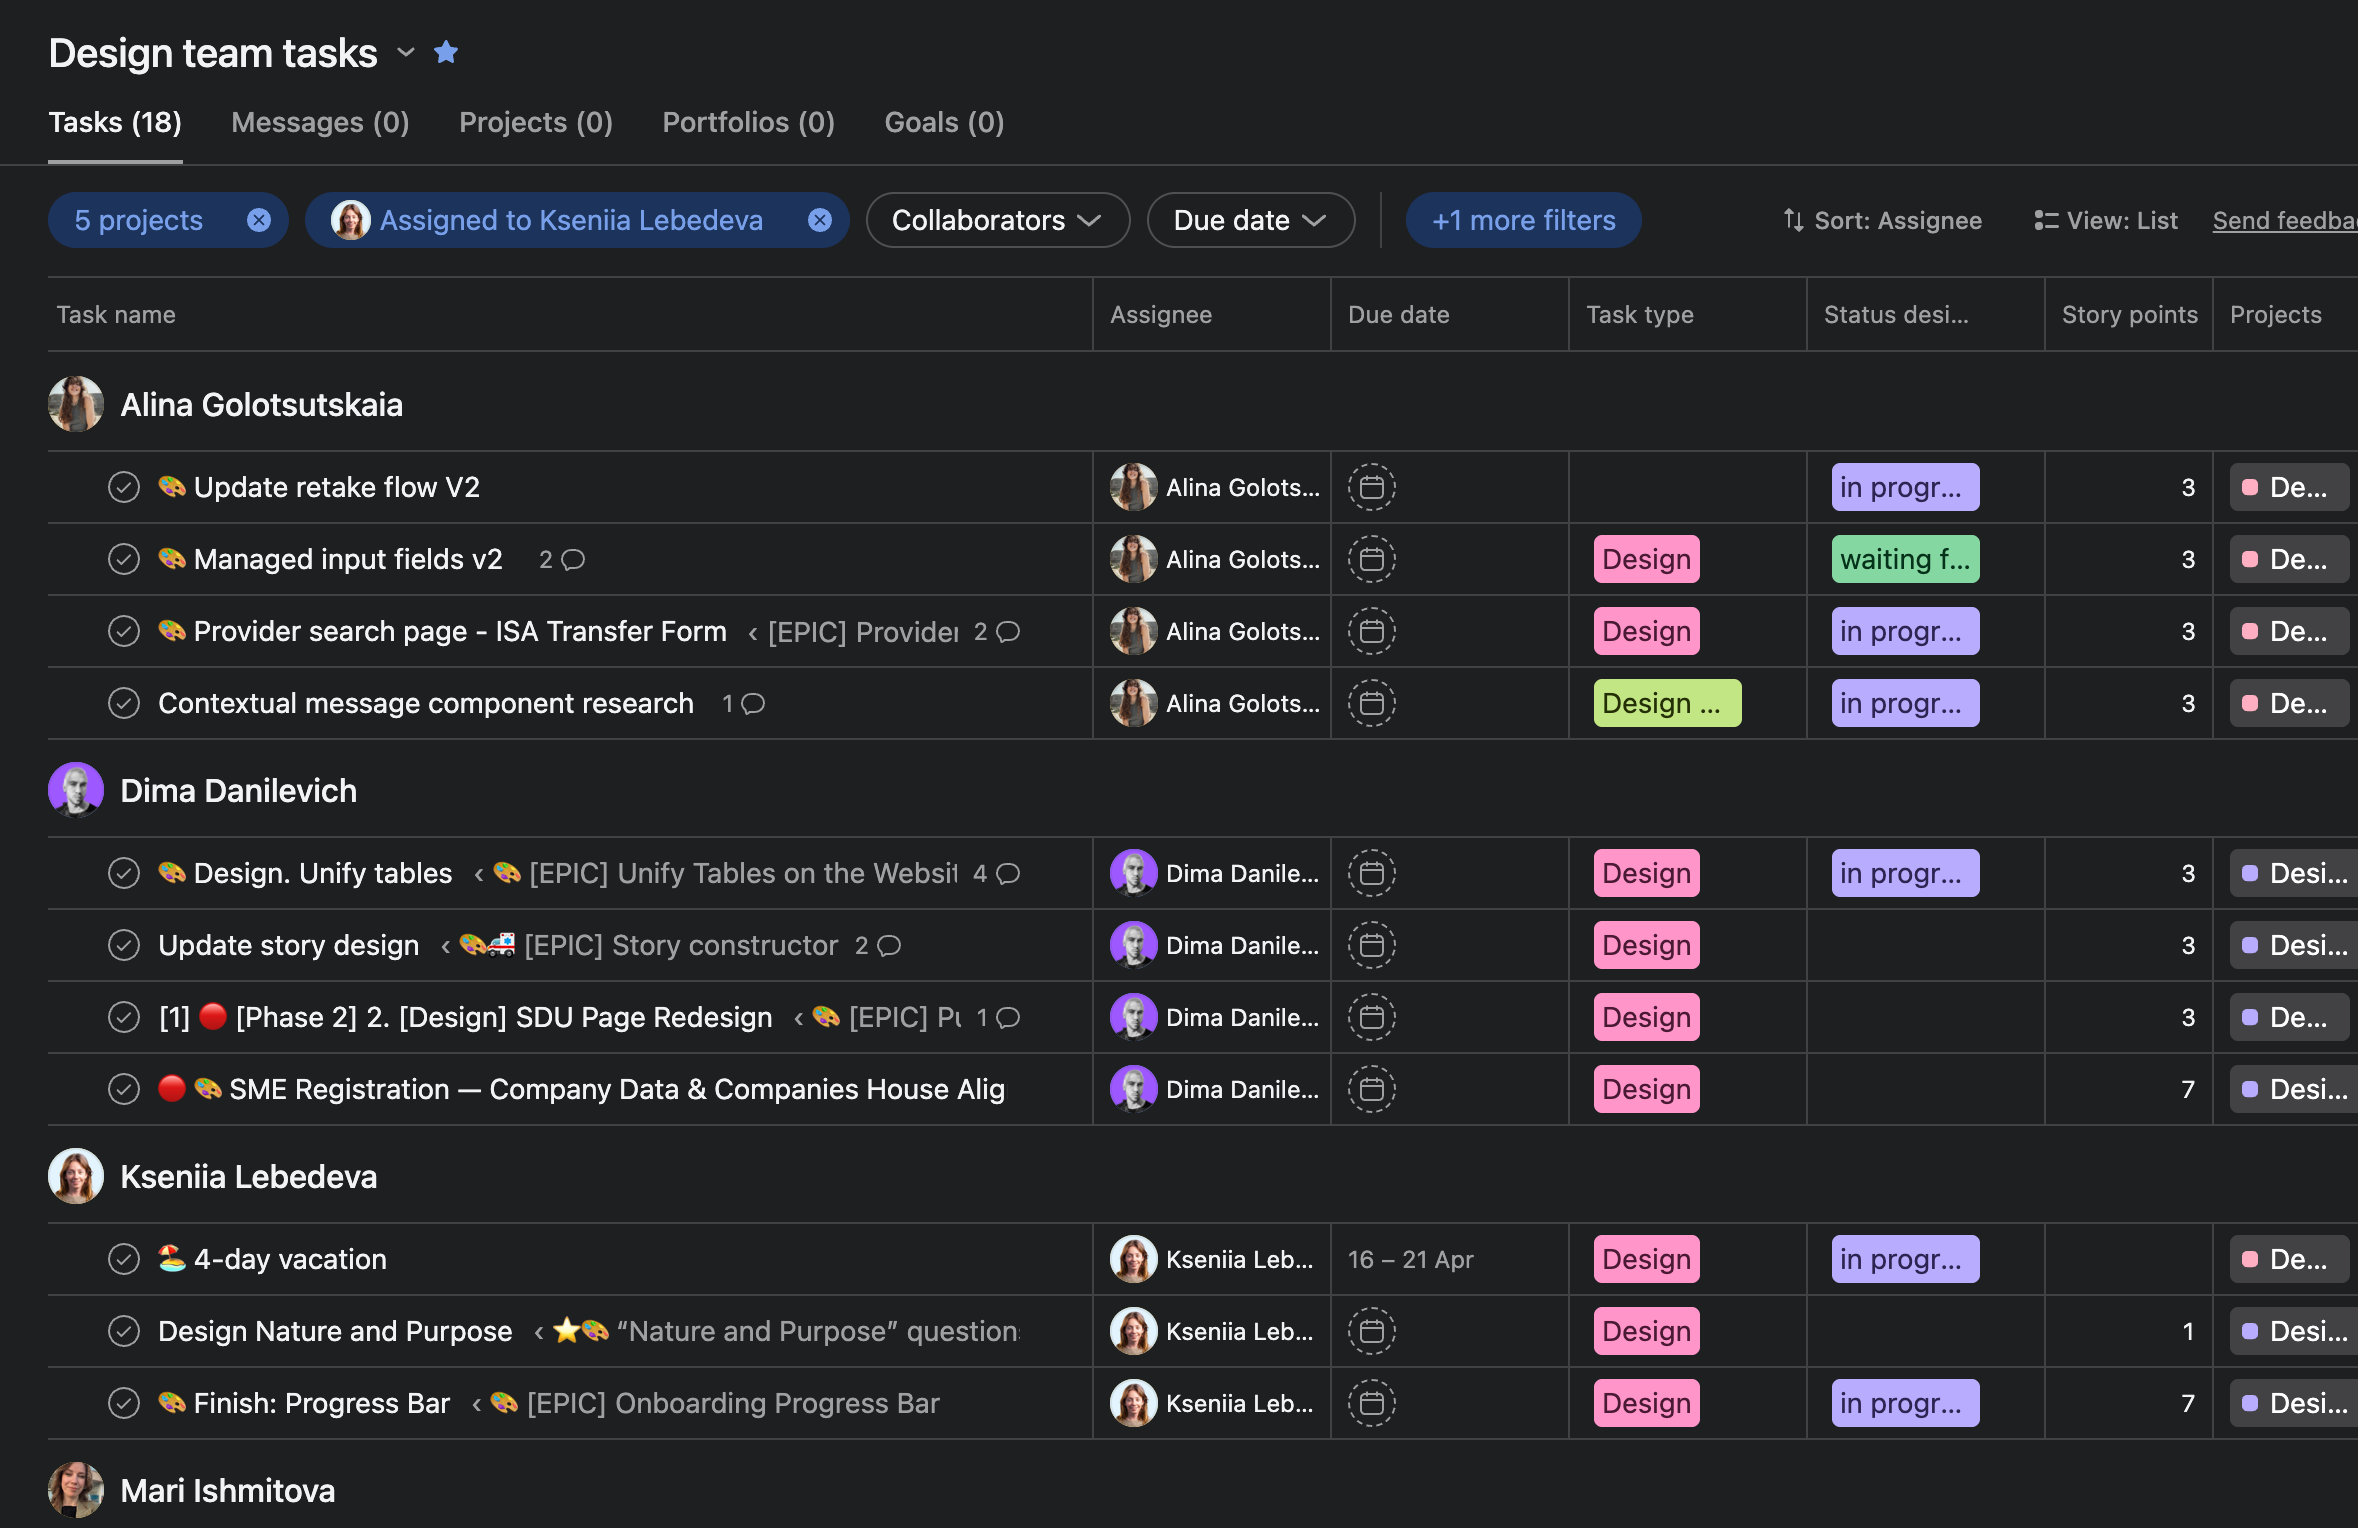Open comments on Provider search page task
The width and height of the screenshot is (2358, 1528).
(x=997, y=631)
